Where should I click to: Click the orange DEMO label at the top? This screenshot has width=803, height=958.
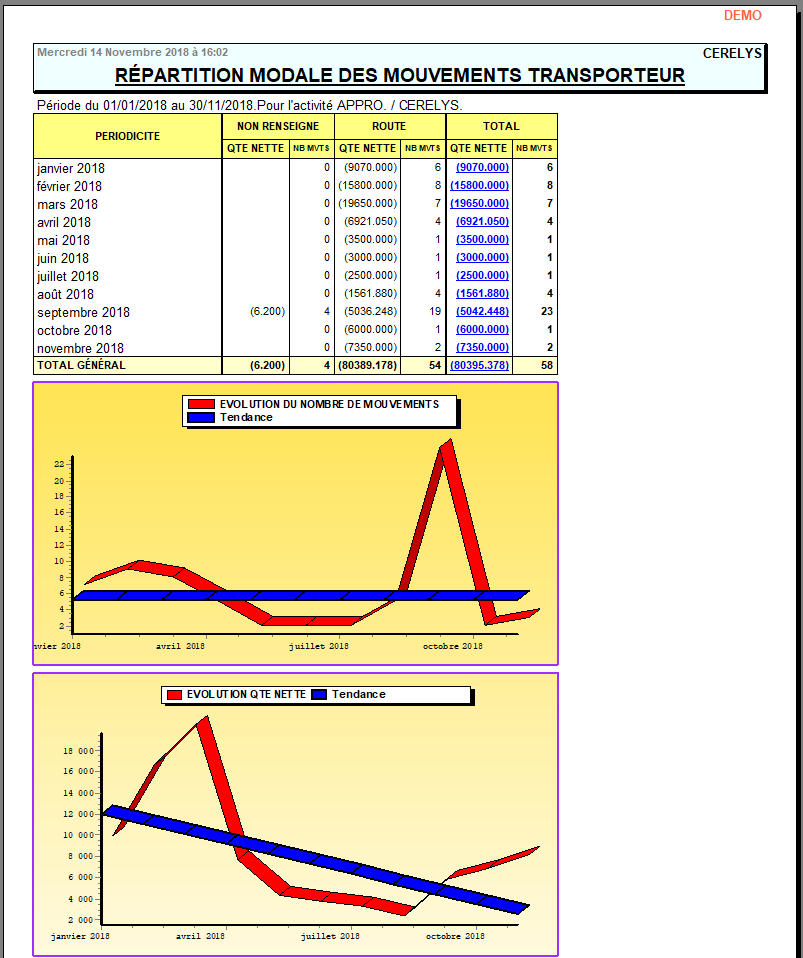(x=742, y=15)
